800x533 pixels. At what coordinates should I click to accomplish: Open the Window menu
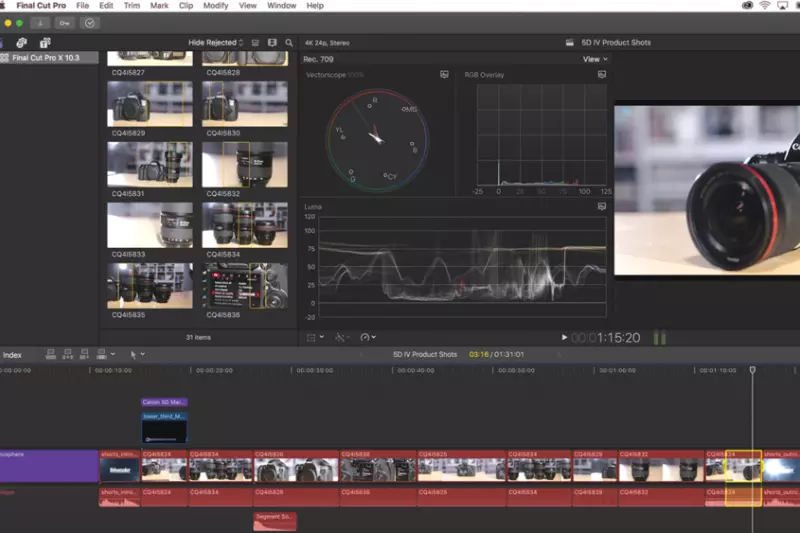click(282, 6)
